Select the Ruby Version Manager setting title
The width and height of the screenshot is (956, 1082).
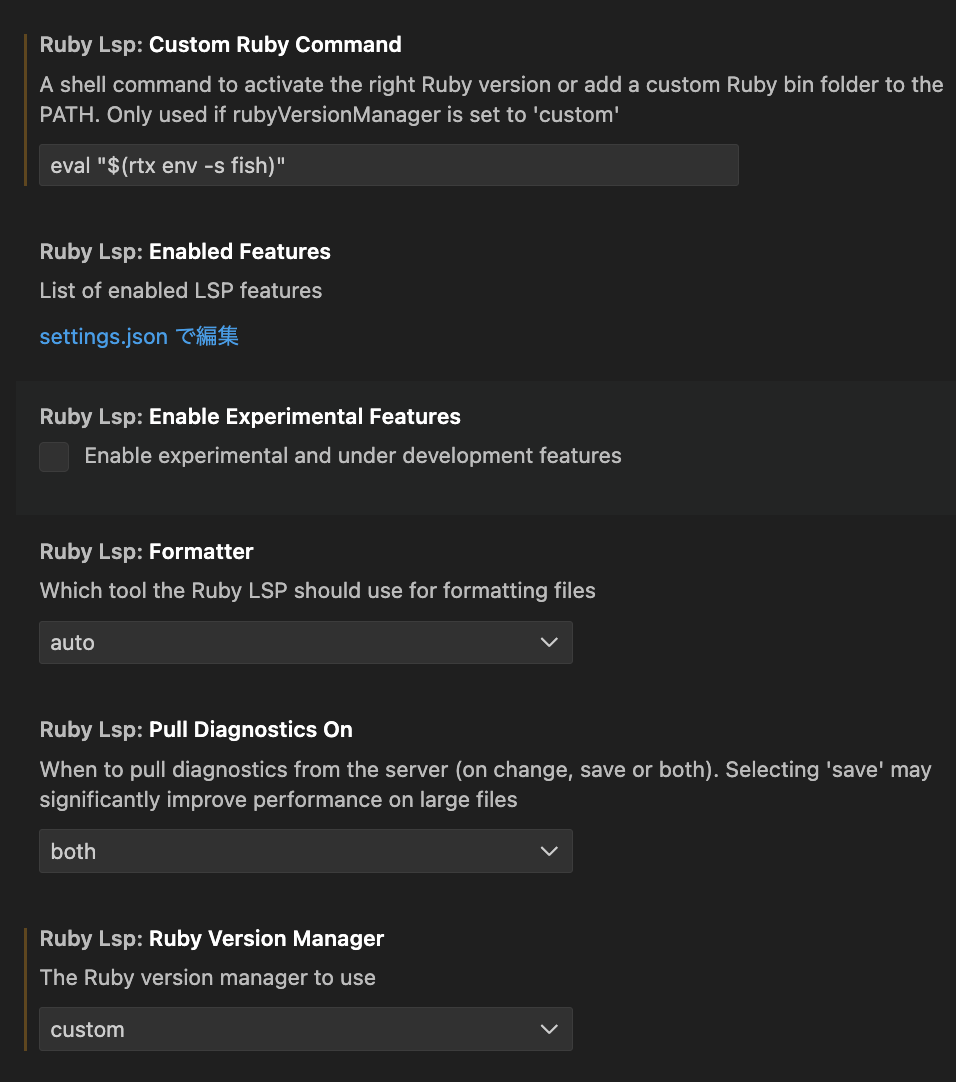point(211,938)
